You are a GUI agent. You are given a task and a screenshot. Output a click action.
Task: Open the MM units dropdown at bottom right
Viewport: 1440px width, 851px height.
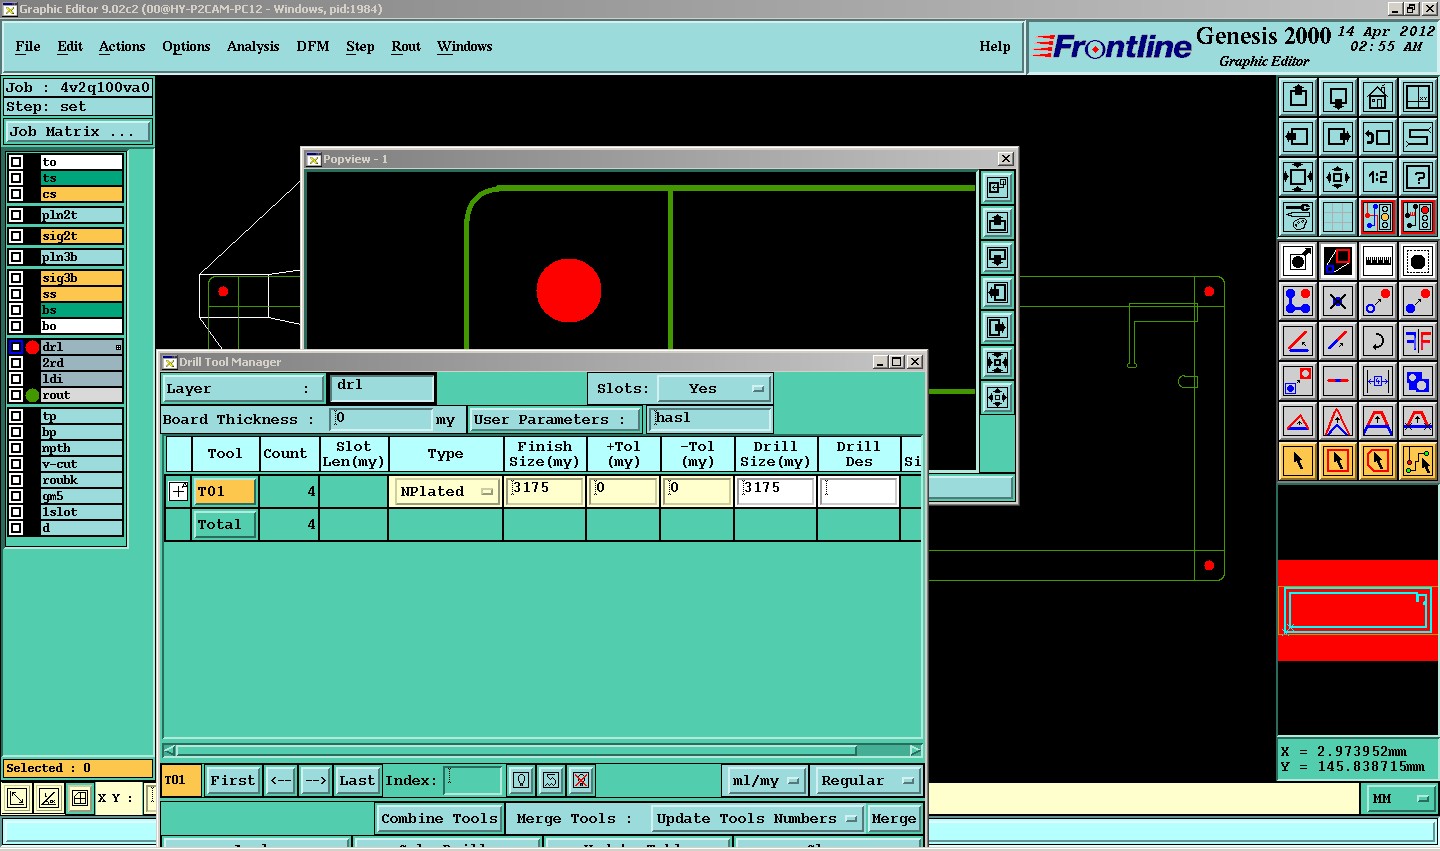[x=1400, y=798]
